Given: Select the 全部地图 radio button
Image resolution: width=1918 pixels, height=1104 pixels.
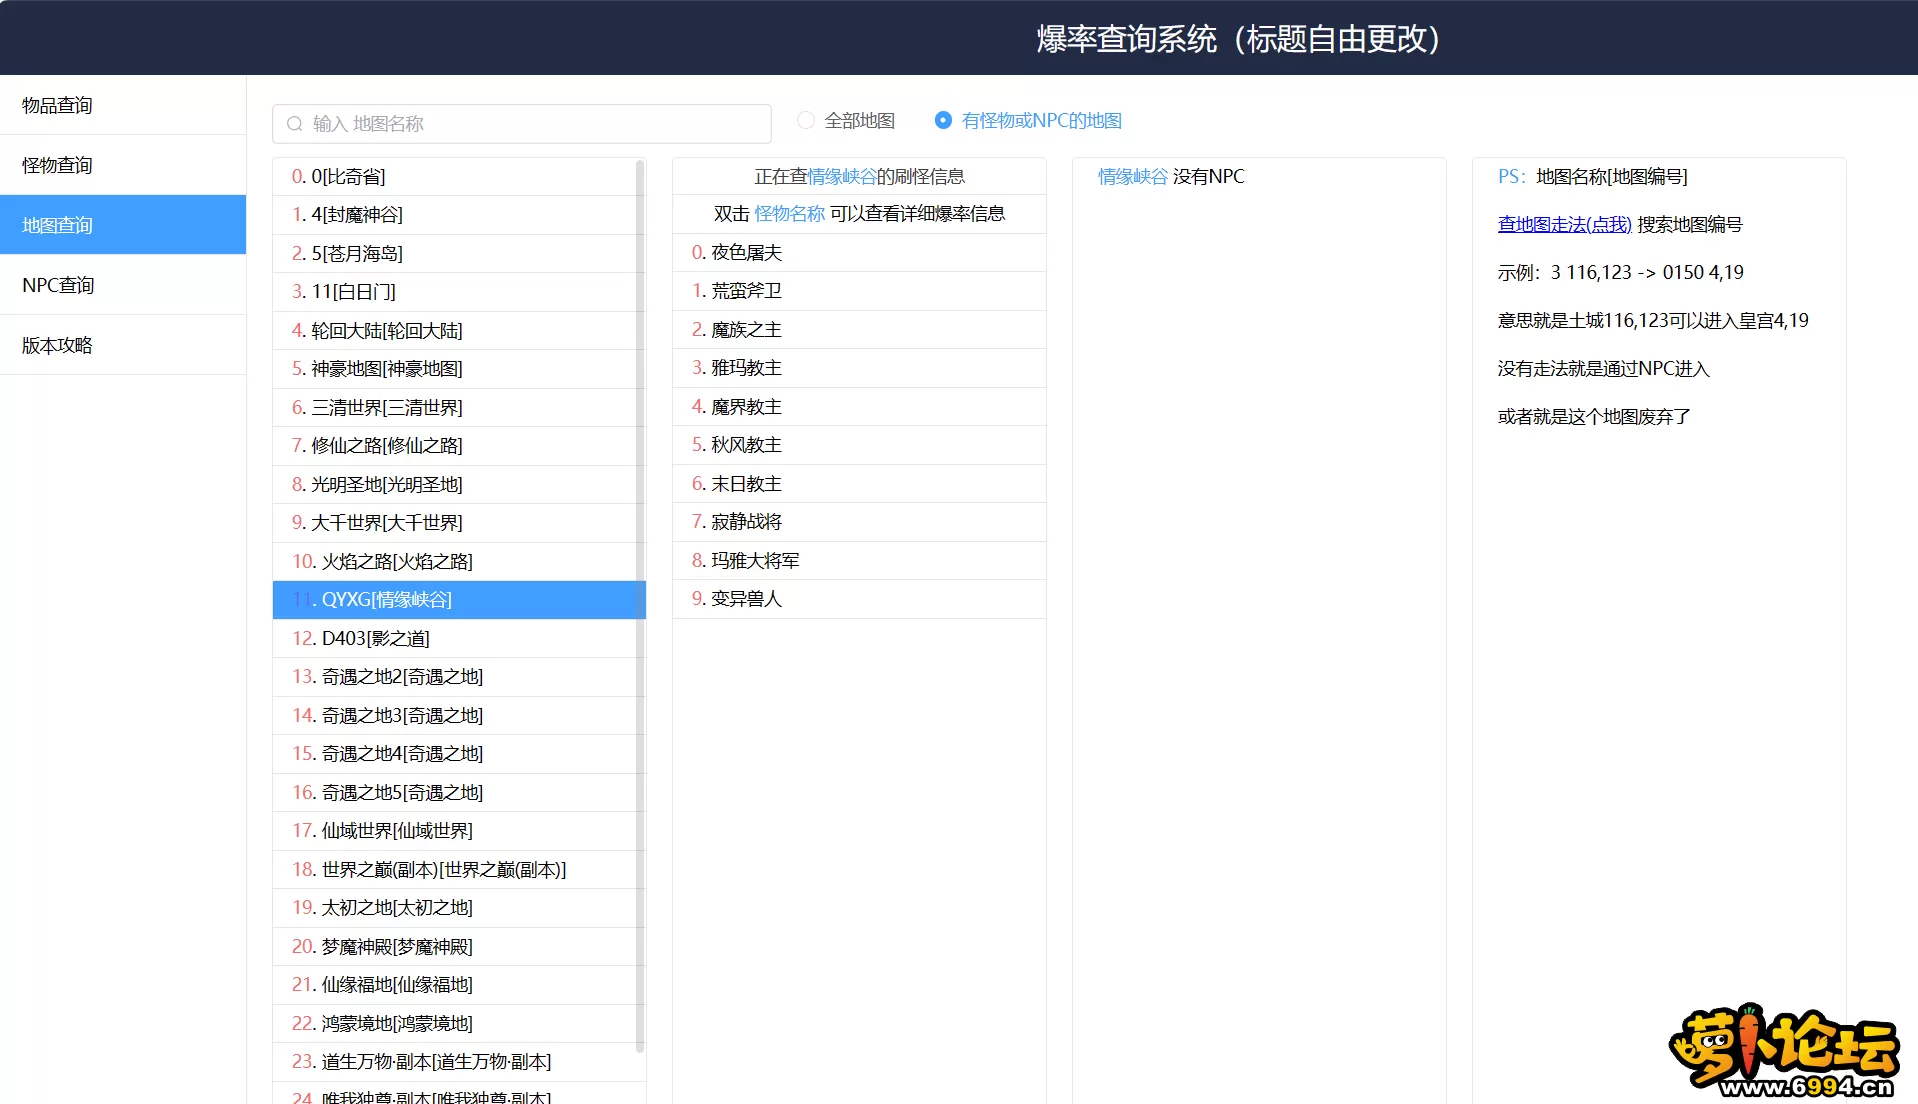Looking at the screenshot, I should coord(806,120).
